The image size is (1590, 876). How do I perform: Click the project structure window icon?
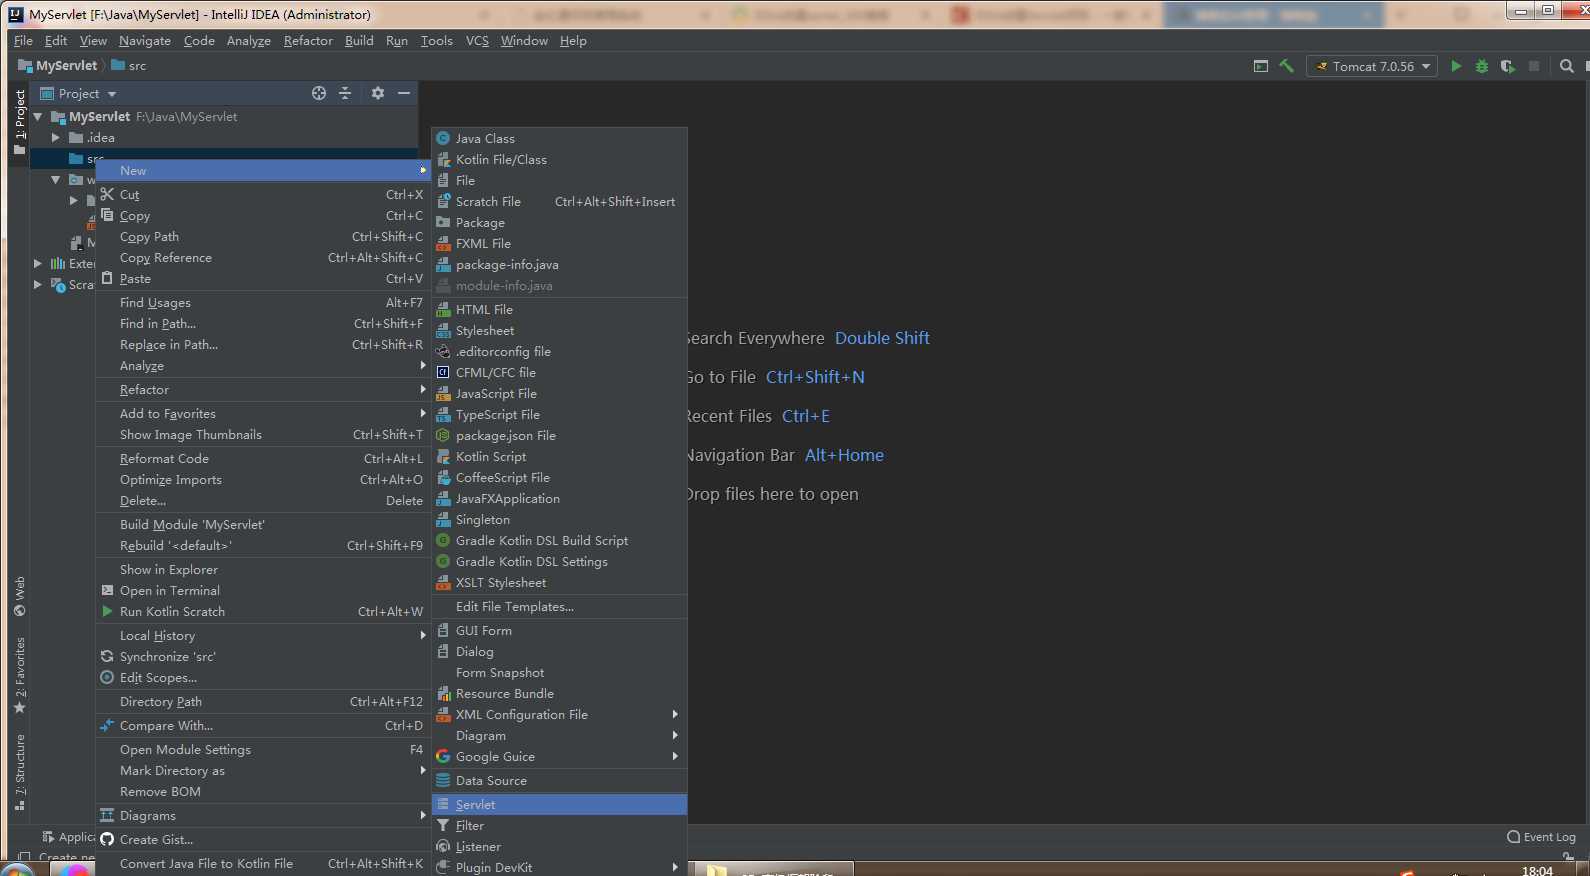tap(1261, 66)
